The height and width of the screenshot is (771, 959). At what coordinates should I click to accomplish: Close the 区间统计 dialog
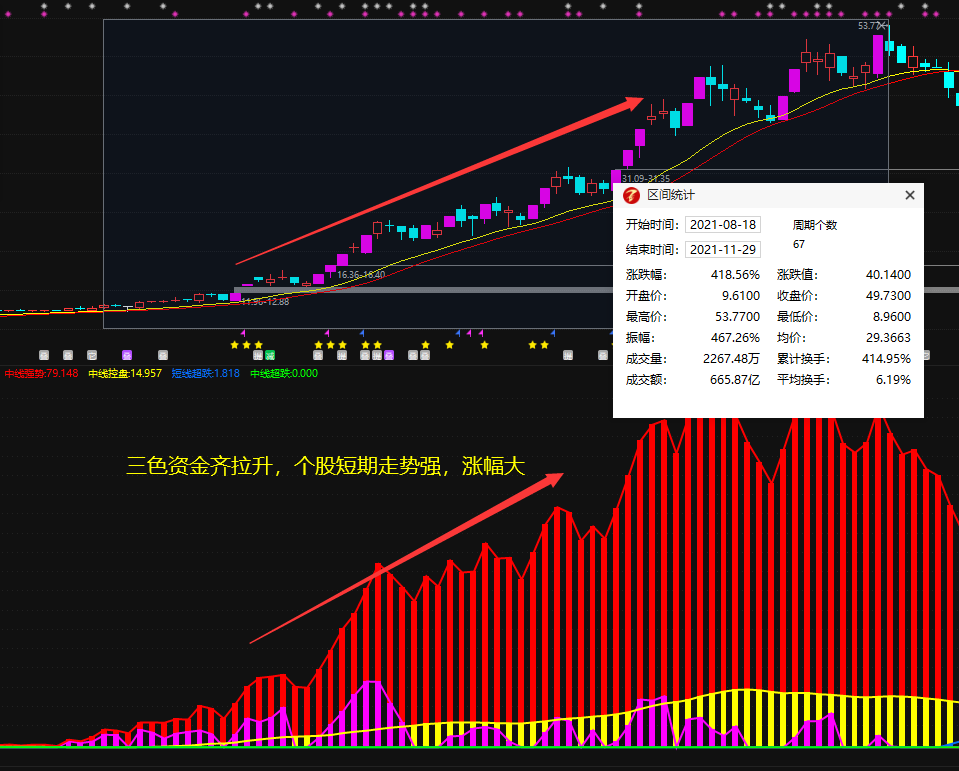click(909, 195)
